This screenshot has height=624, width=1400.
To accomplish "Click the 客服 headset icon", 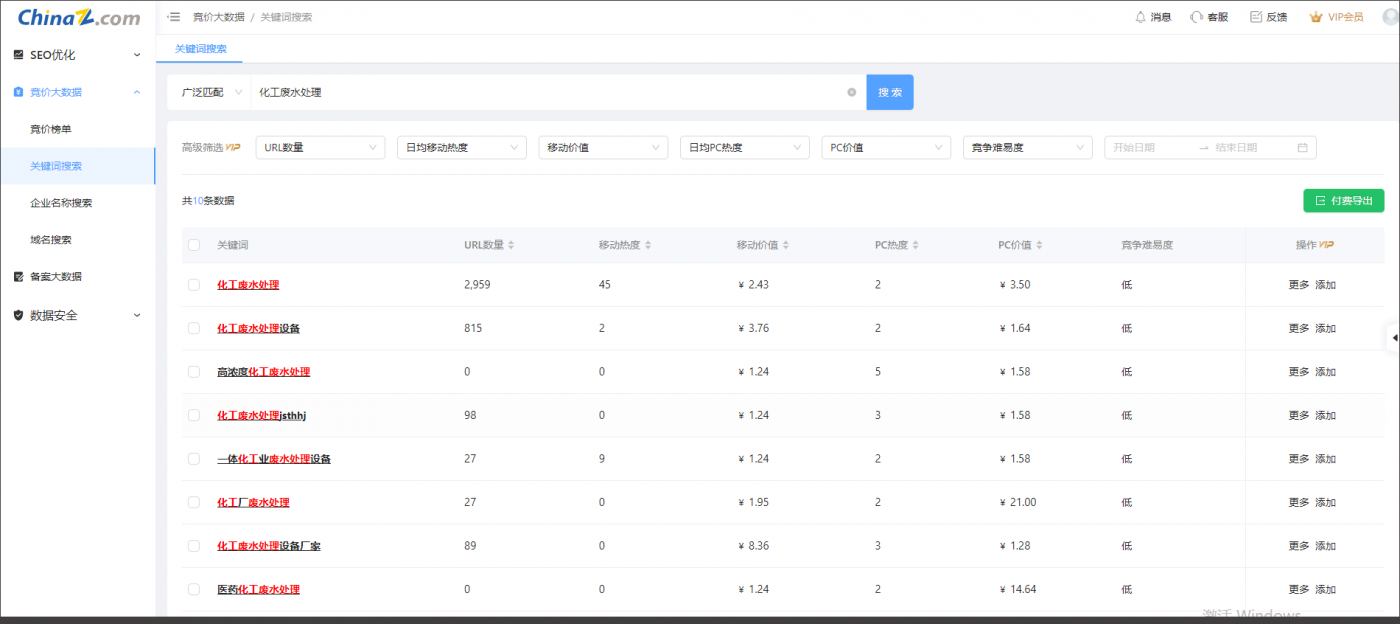I will pyautogui.click(x=1196, y=17).
